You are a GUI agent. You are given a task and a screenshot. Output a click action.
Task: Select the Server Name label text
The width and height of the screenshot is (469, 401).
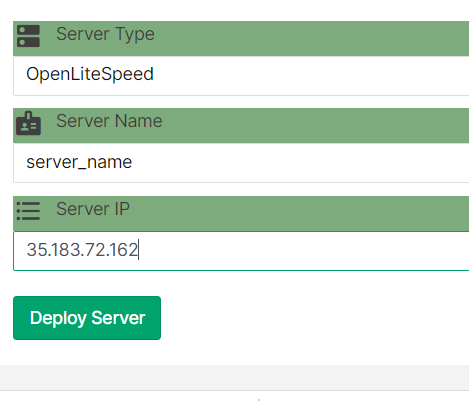[109, 121]
